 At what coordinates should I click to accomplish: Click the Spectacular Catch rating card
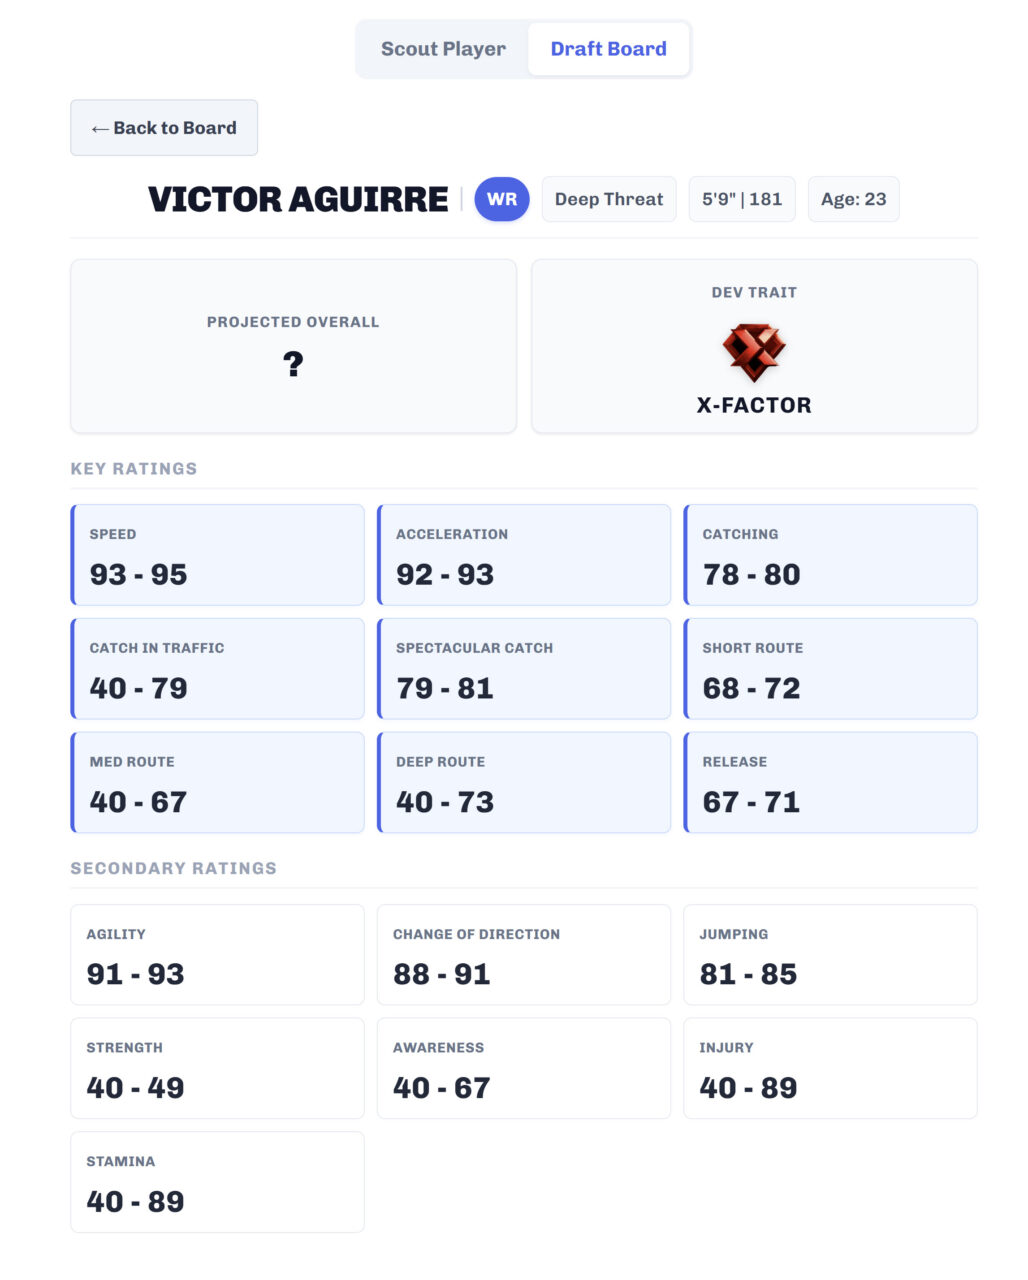point(524,669)
